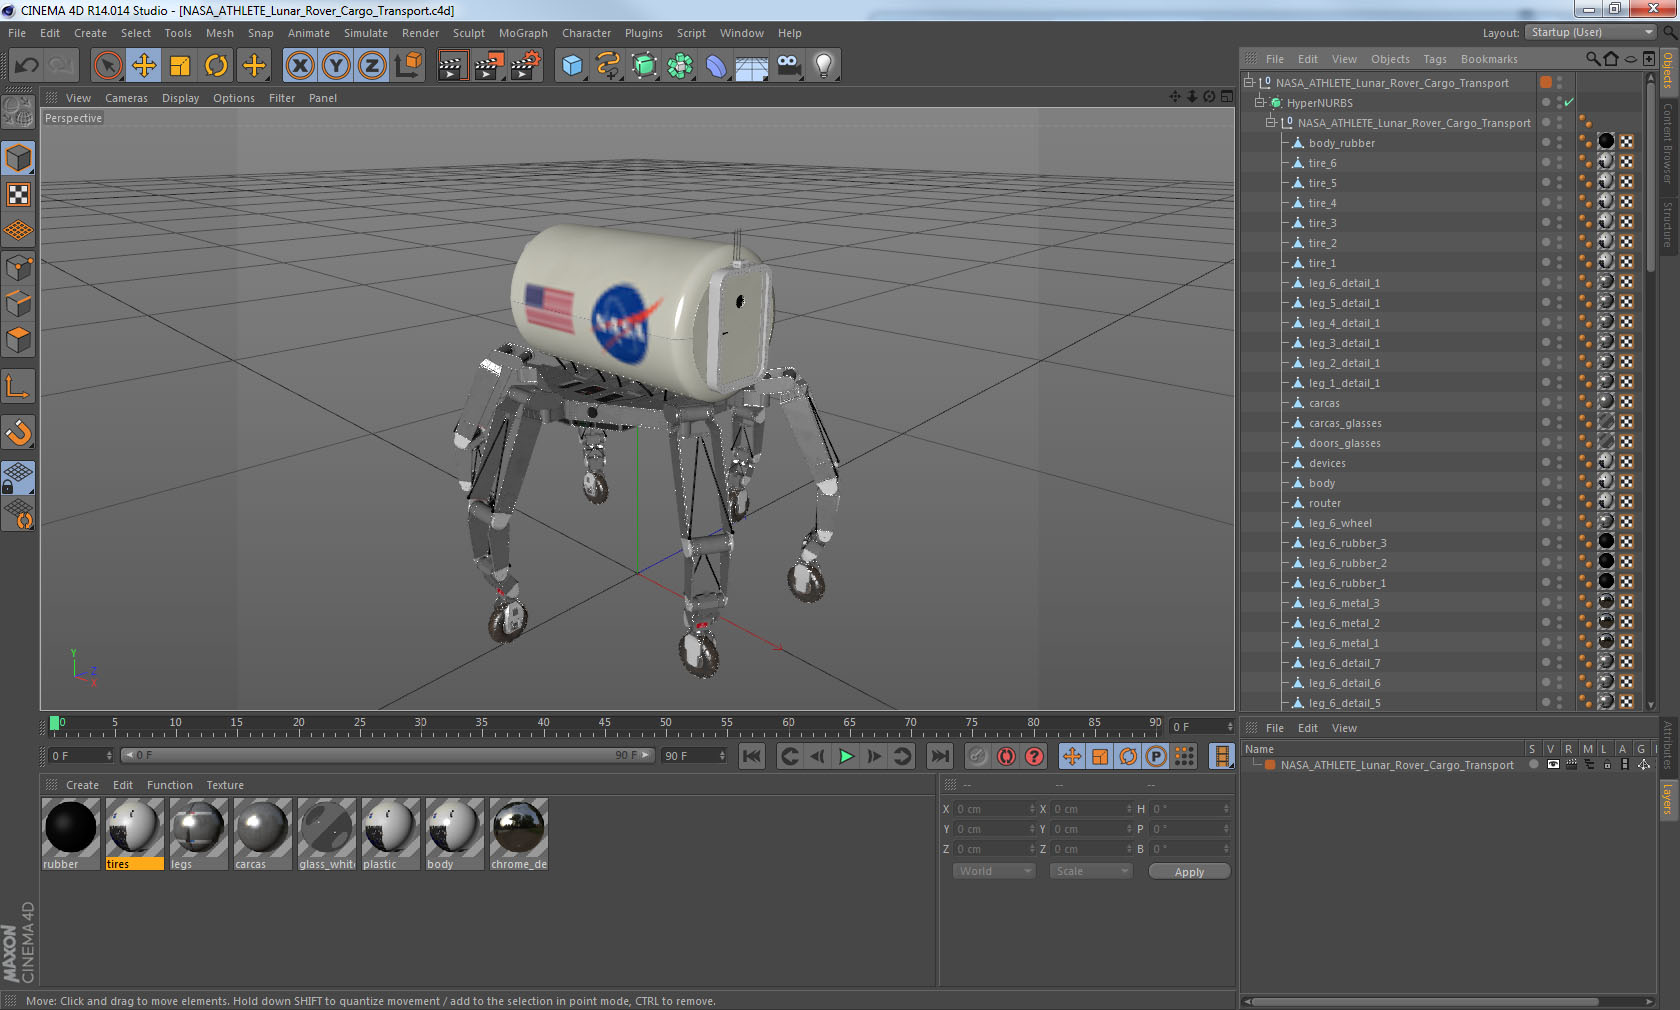Toggle the Z axis lock
This screenshot has width=1680, height=1010.
[372, 66]
